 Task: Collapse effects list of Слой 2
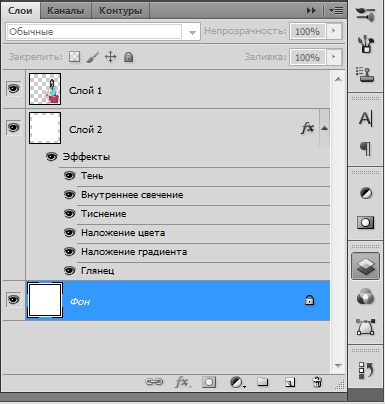click(x=324, y=128)
